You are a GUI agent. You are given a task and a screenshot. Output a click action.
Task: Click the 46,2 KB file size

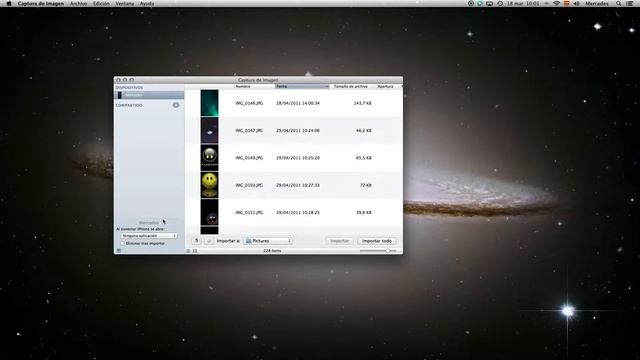click(x=364, y=131)
